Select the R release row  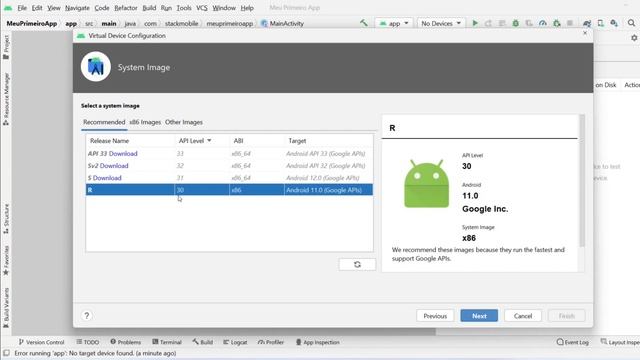(x=229, y=190)
